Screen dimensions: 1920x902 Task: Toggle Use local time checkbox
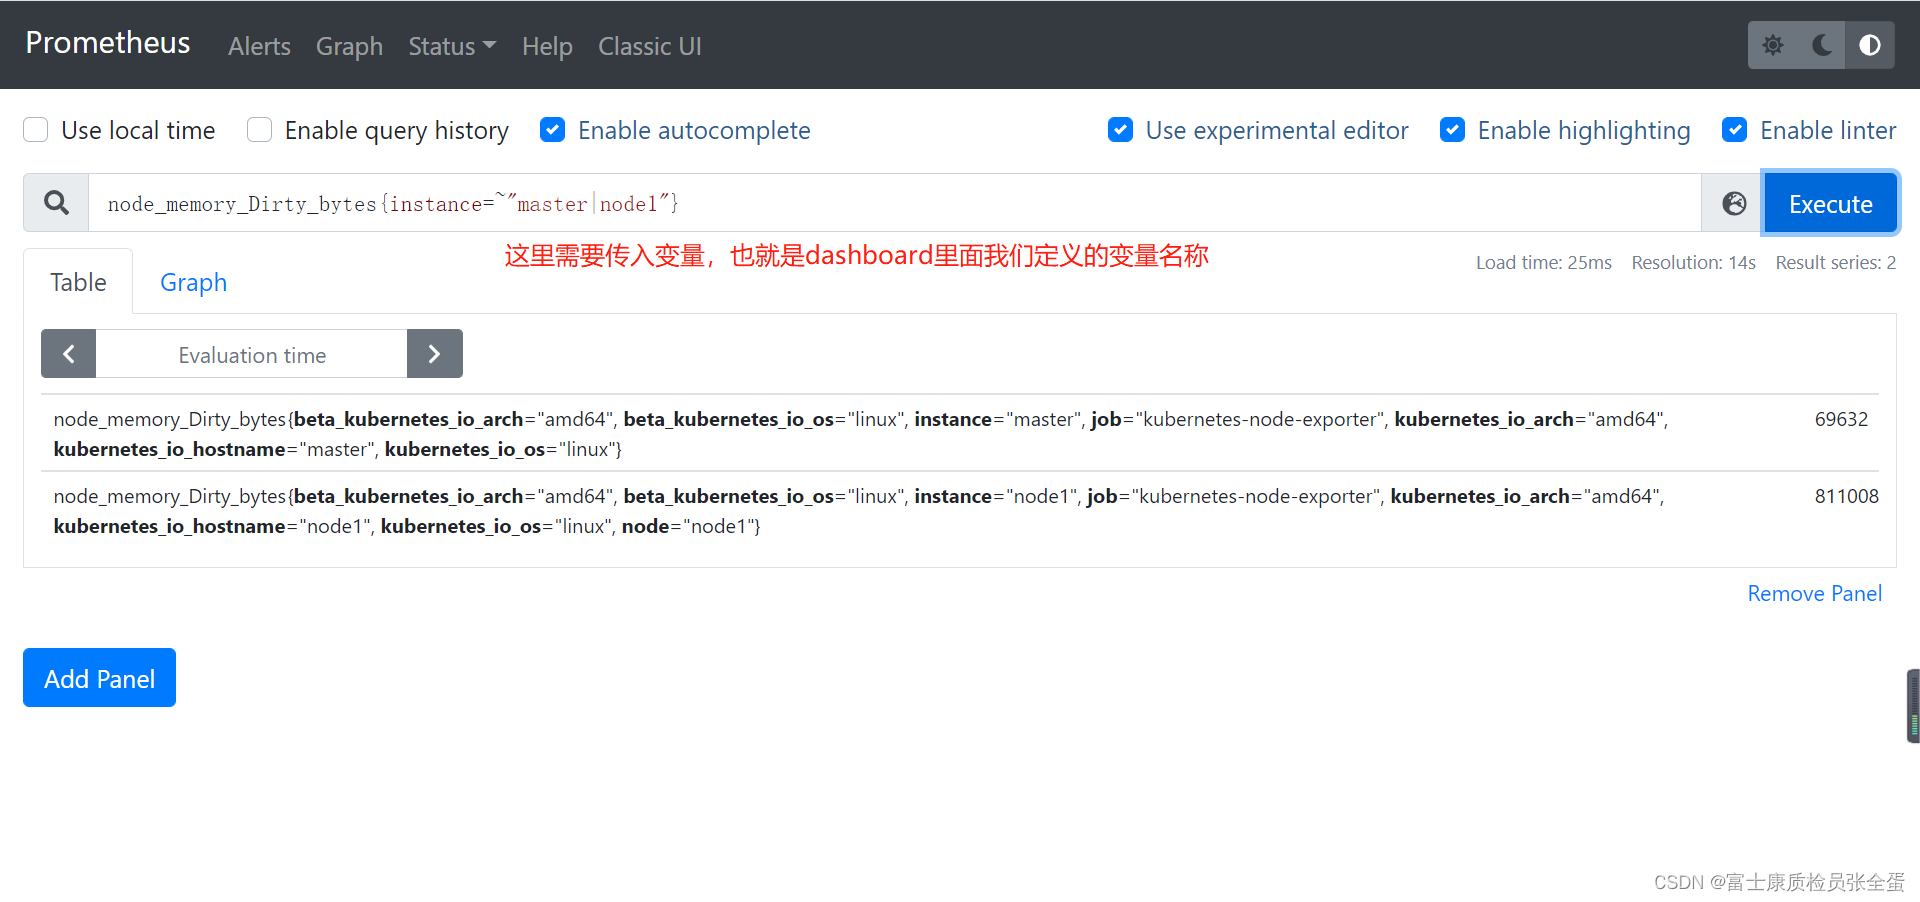click(x=36, y=130)
